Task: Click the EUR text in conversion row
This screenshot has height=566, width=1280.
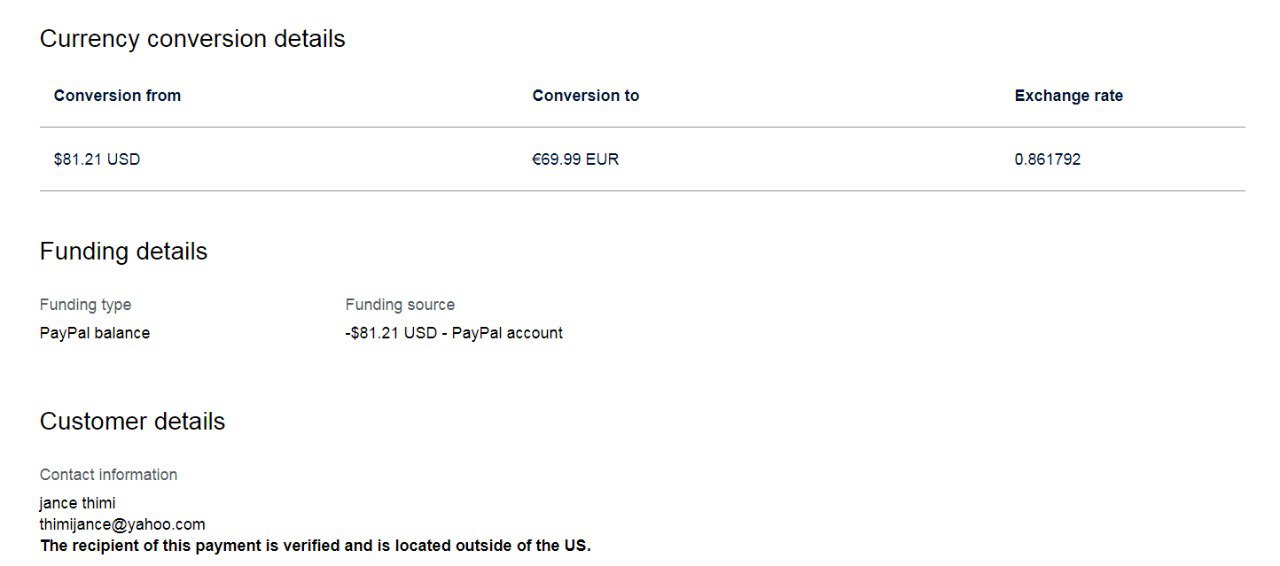Action: point(602,159)
